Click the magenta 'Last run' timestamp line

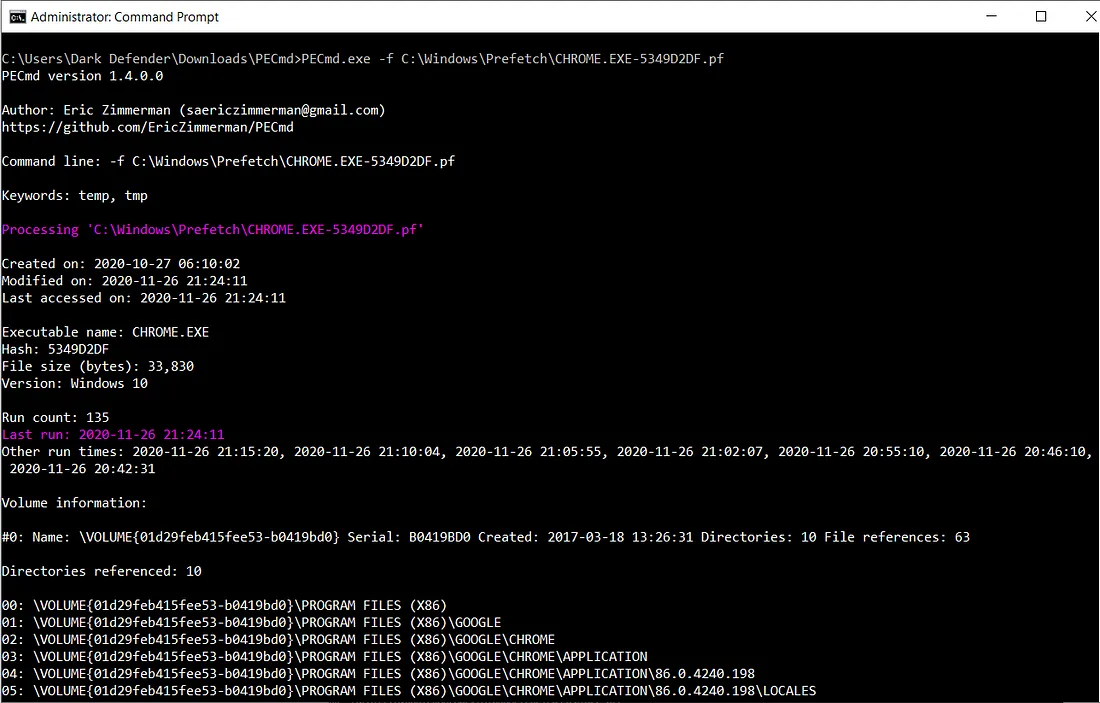[x=113, y=435]
